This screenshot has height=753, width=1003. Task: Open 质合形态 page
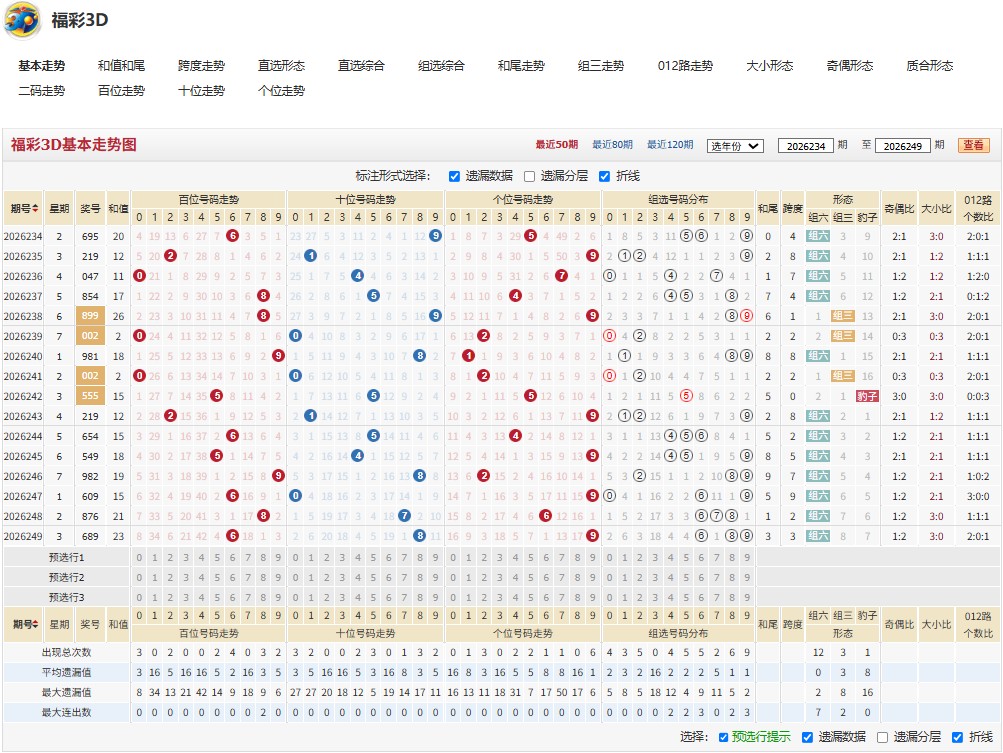(929, 65)
